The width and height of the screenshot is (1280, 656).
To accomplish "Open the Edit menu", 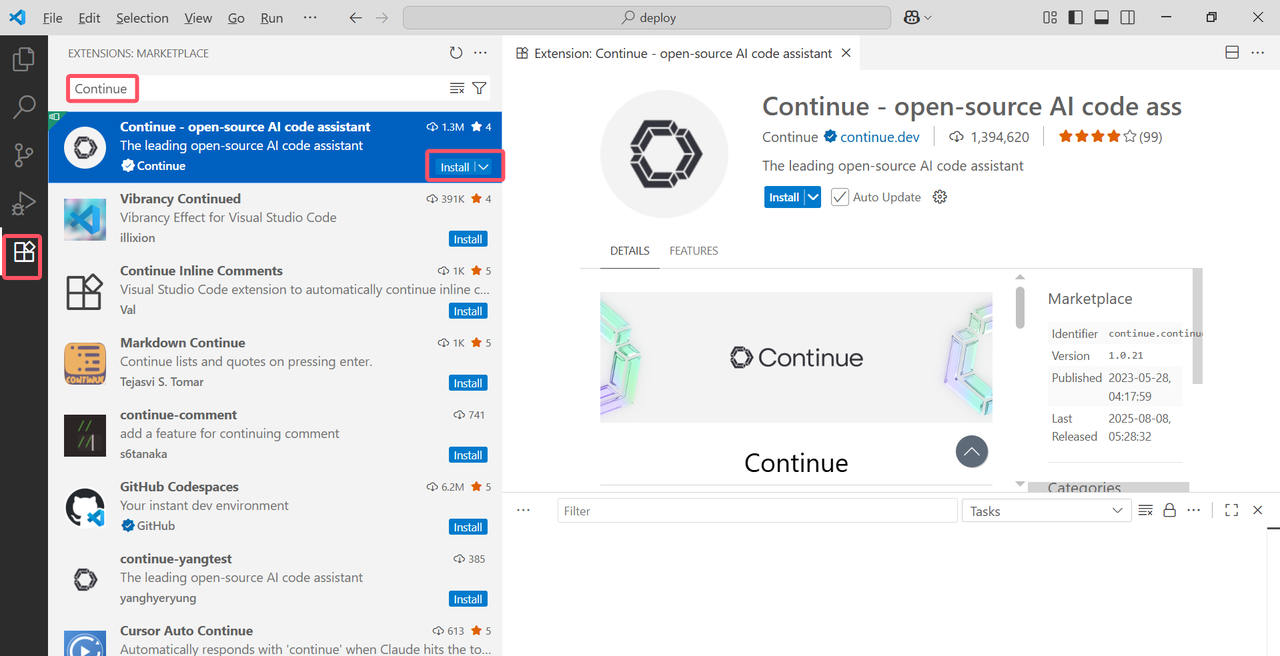I will pyautogui.click(x=89, y=18).
